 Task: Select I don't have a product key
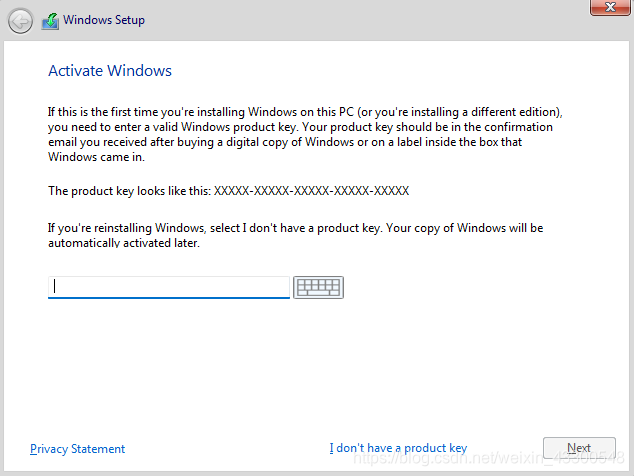398,448
